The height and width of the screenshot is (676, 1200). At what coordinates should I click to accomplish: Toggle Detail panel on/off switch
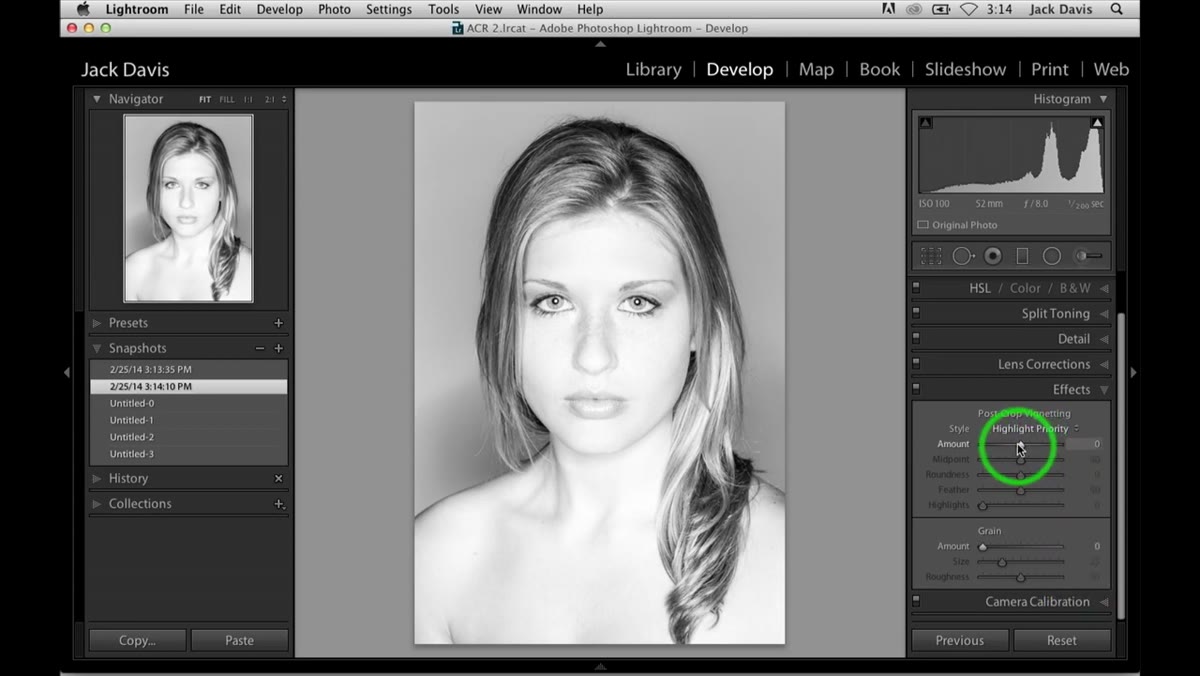click(x=916, y=339)
